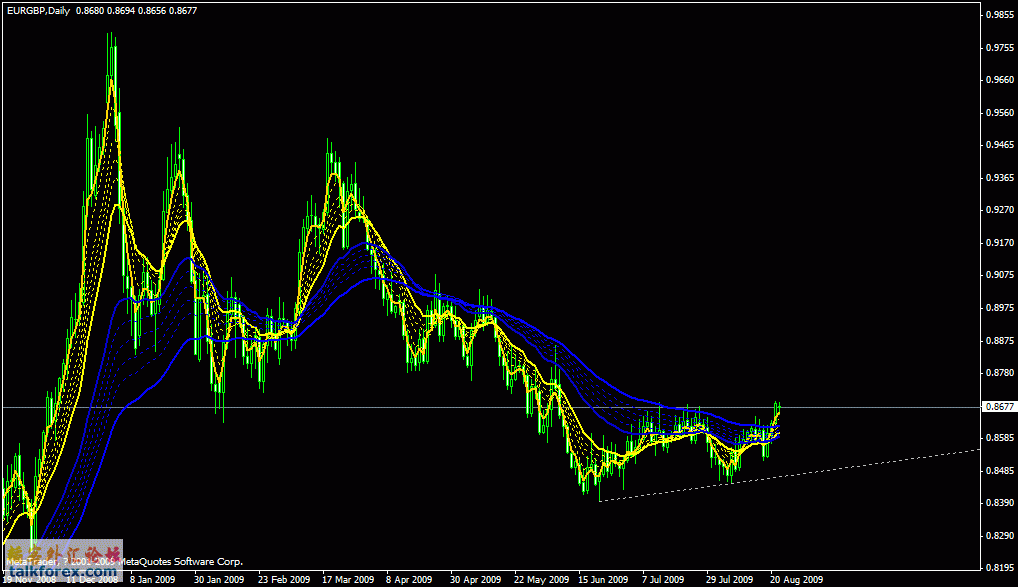
Task: Click the 0.9855 price axis label
Action: coord(1000,15)
